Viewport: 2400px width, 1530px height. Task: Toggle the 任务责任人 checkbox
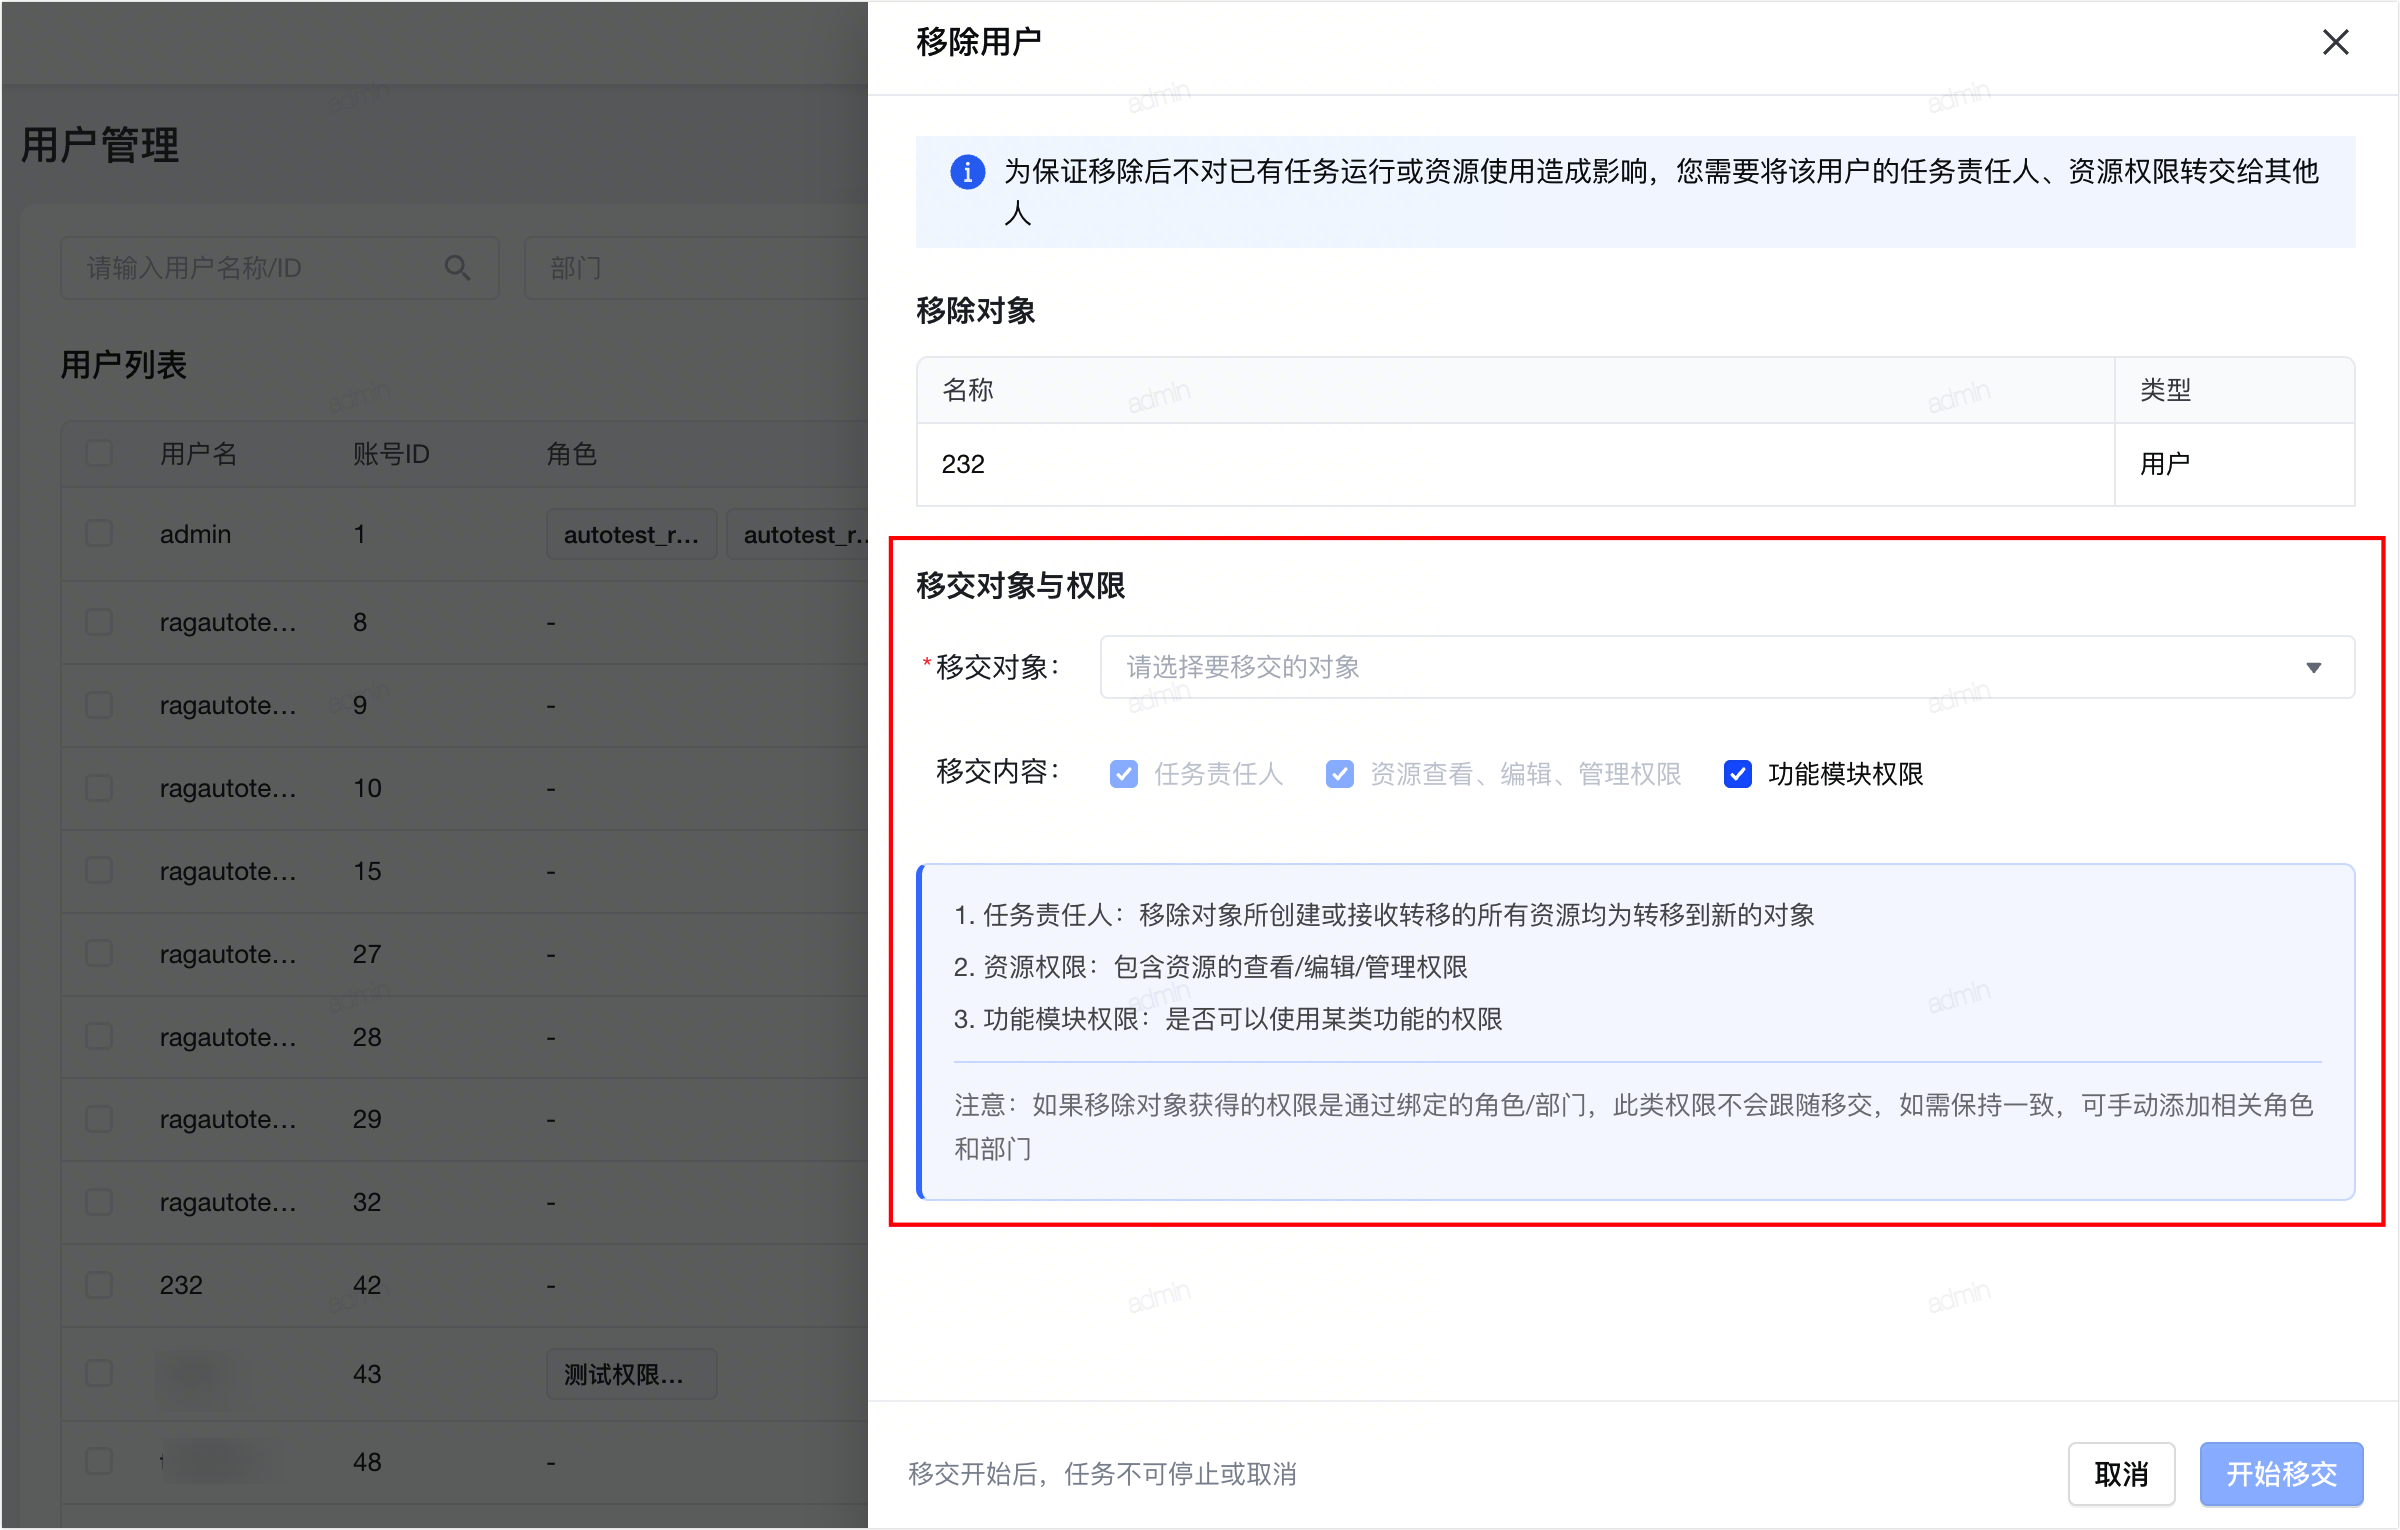pyautogui.click(x=1123, y=774)
